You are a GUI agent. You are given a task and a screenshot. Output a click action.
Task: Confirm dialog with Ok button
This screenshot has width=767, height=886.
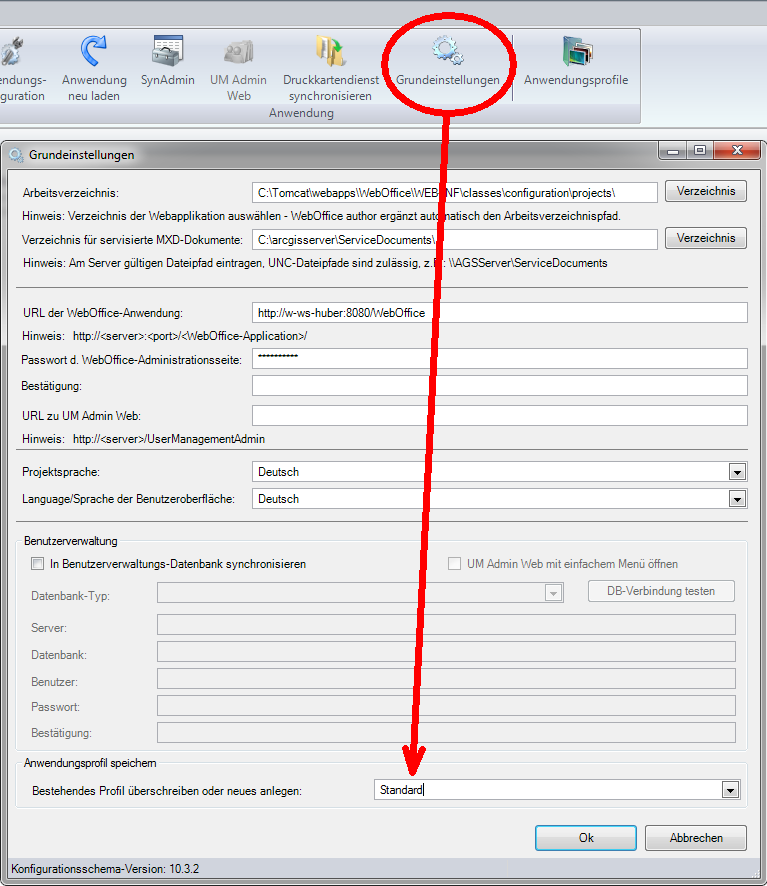[x=586, y=838]
